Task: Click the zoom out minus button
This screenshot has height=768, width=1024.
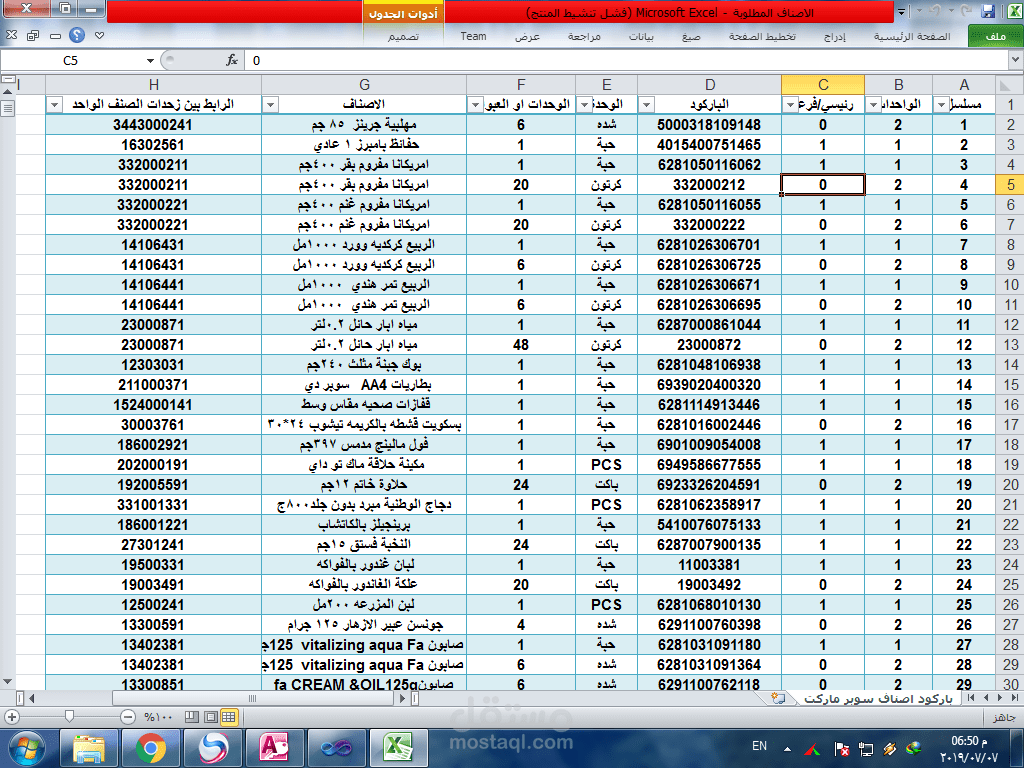Action: [x=129, y=717]
